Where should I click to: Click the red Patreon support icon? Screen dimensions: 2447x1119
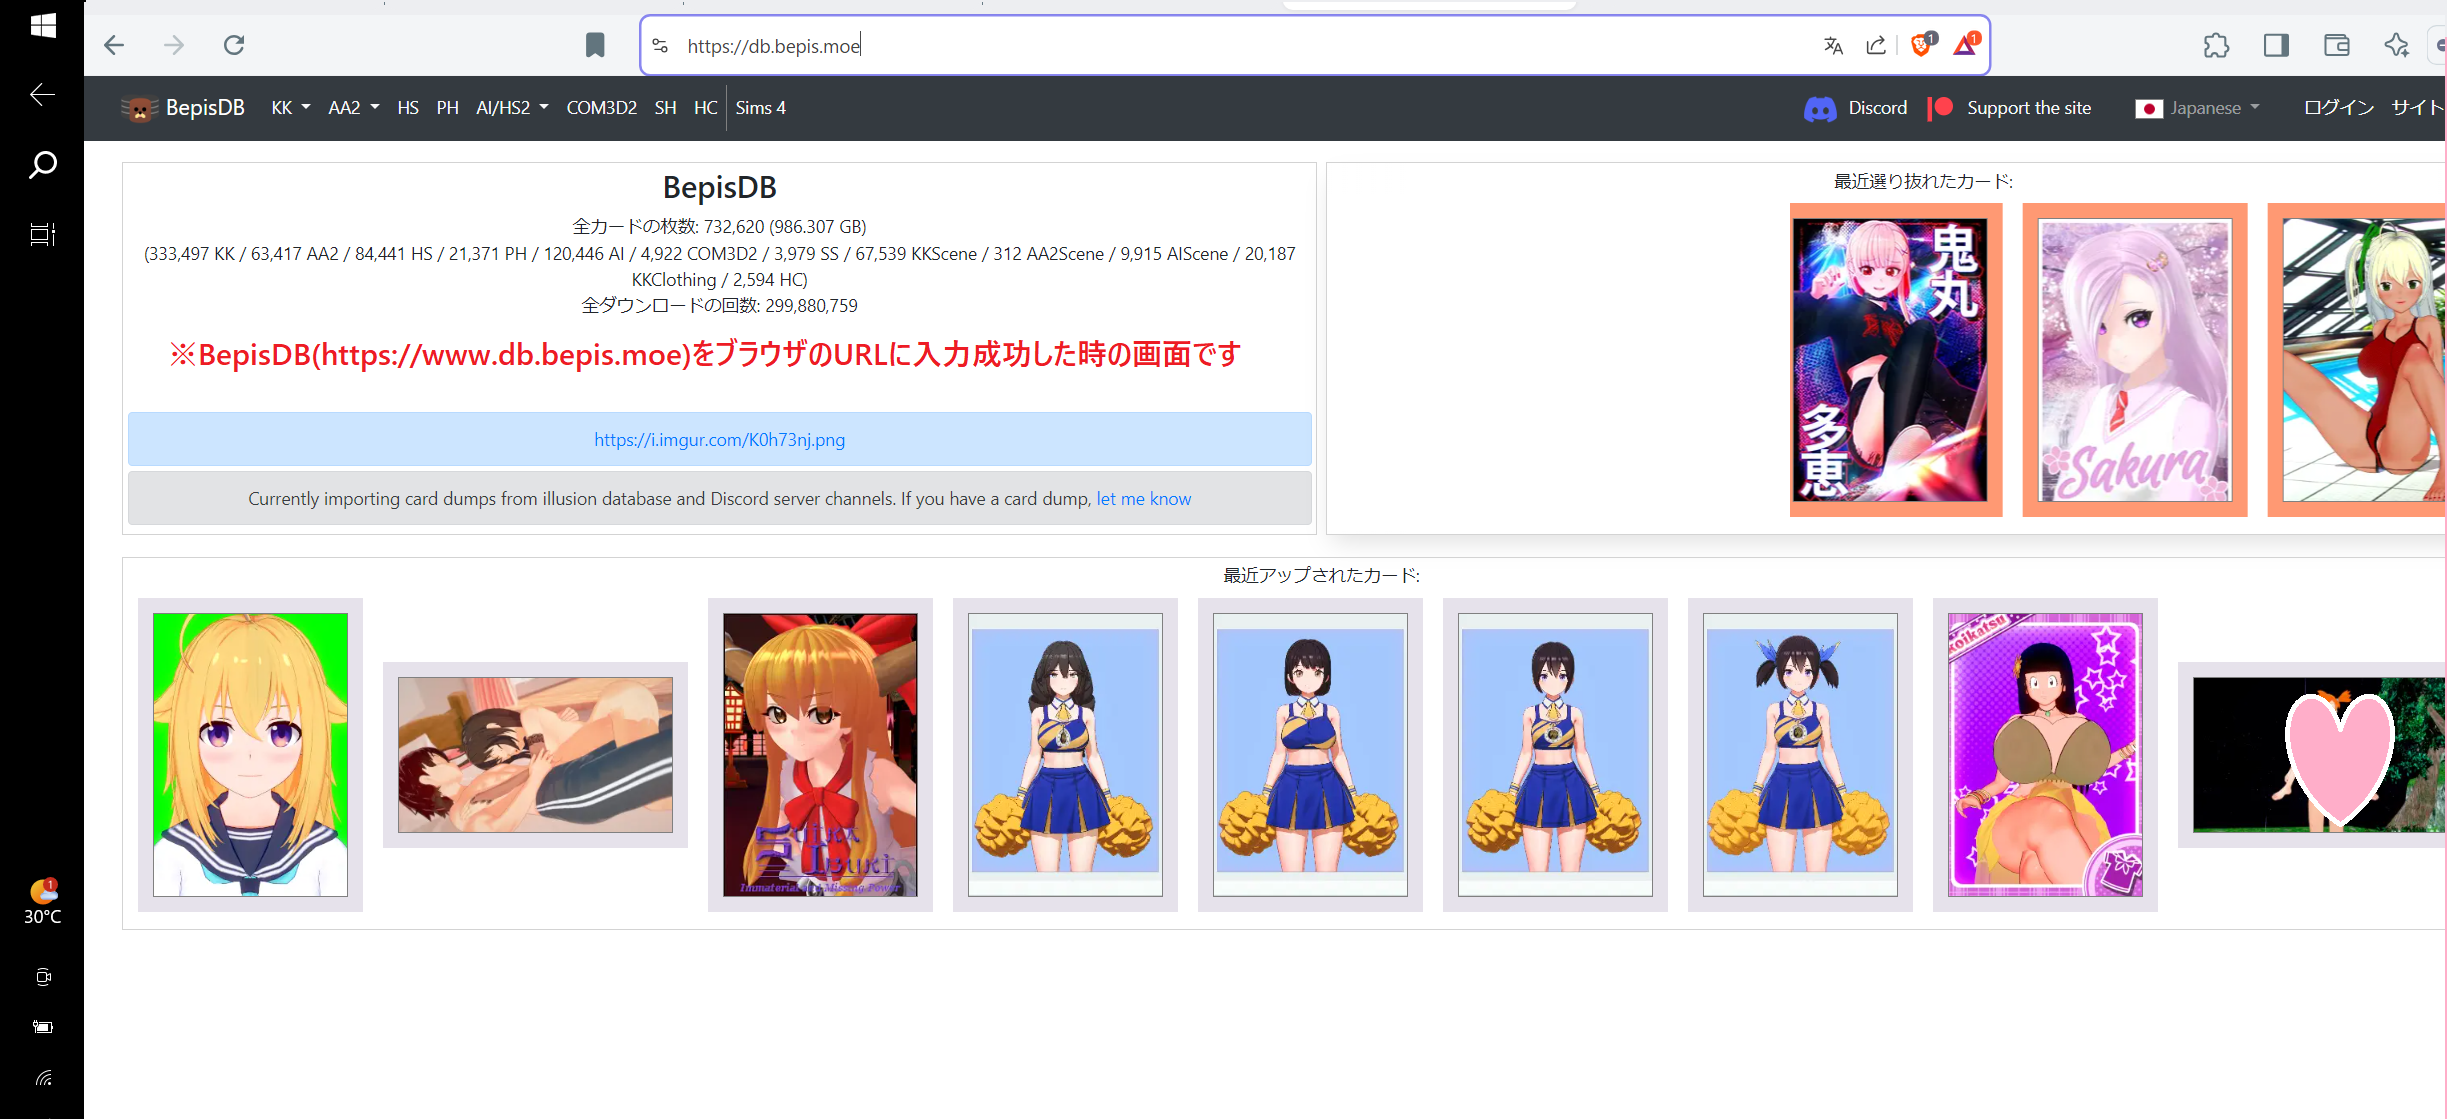[x=1940, y=108]
